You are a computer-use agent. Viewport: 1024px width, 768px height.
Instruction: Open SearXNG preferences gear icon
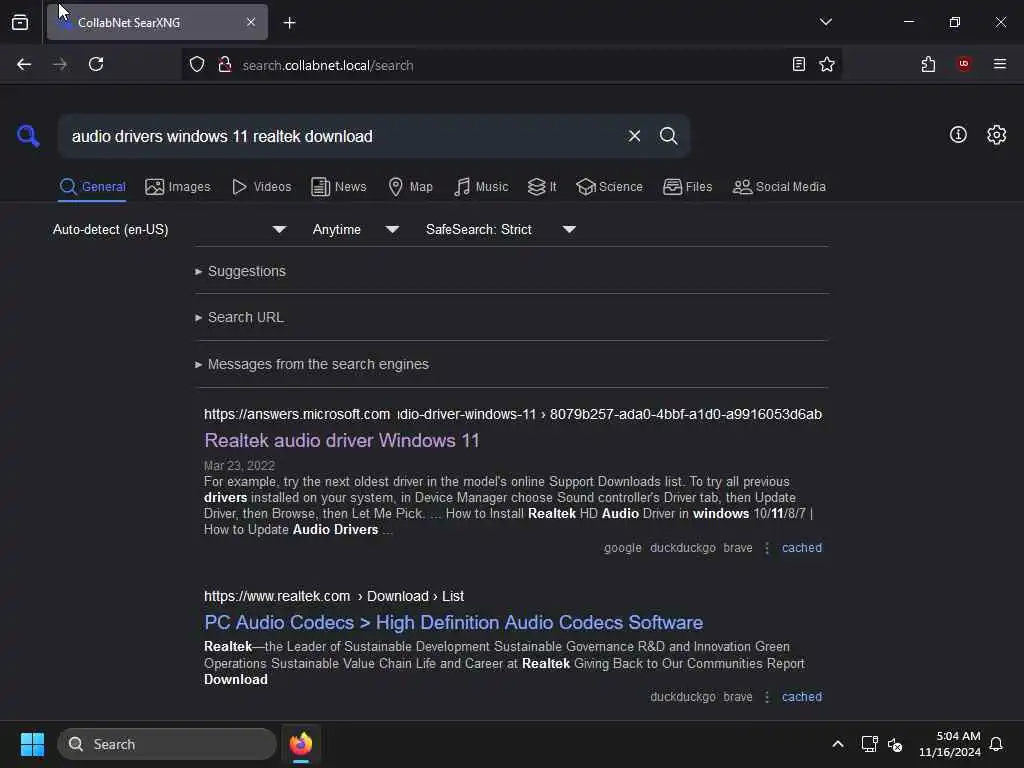click(x=996, y=135)
